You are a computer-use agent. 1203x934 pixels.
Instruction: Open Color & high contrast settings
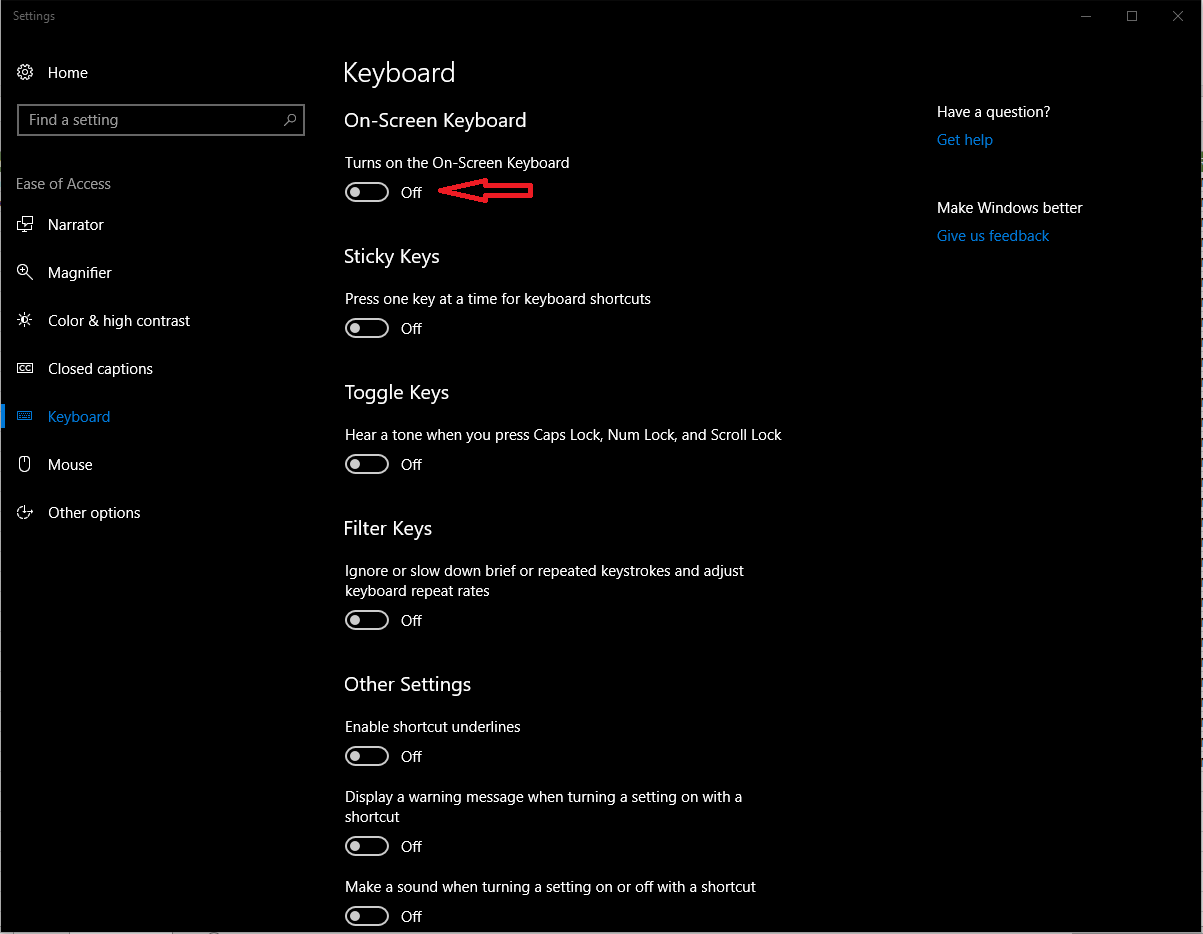coord(119,321)
